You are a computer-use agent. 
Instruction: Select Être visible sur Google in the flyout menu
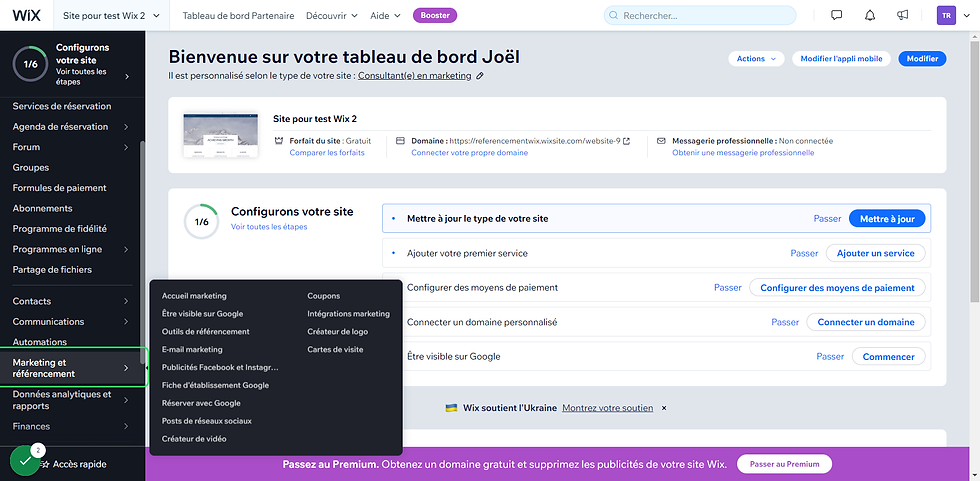202,314
